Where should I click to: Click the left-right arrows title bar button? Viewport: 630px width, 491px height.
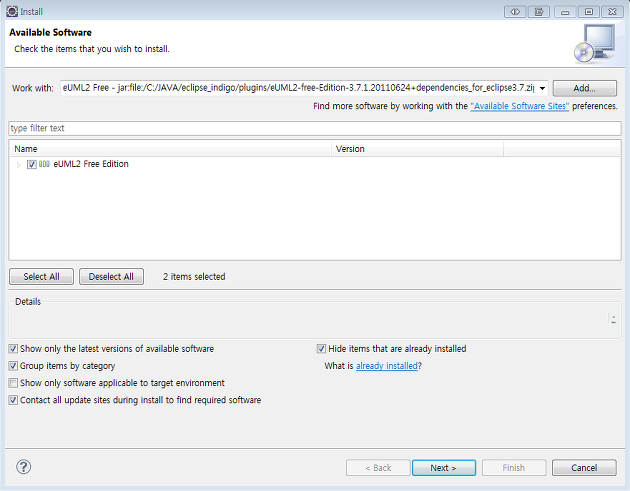(515, 12)
